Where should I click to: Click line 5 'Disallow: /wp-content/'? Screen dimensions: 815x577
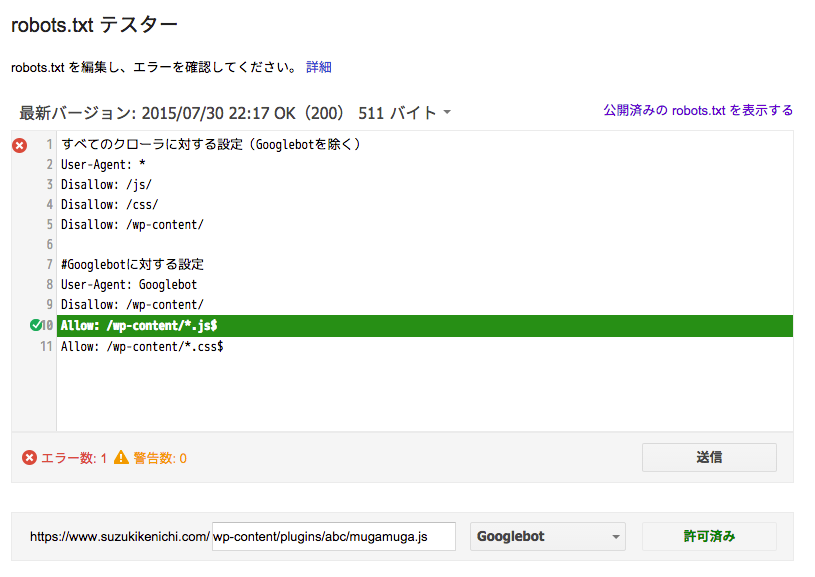(132, 225)
